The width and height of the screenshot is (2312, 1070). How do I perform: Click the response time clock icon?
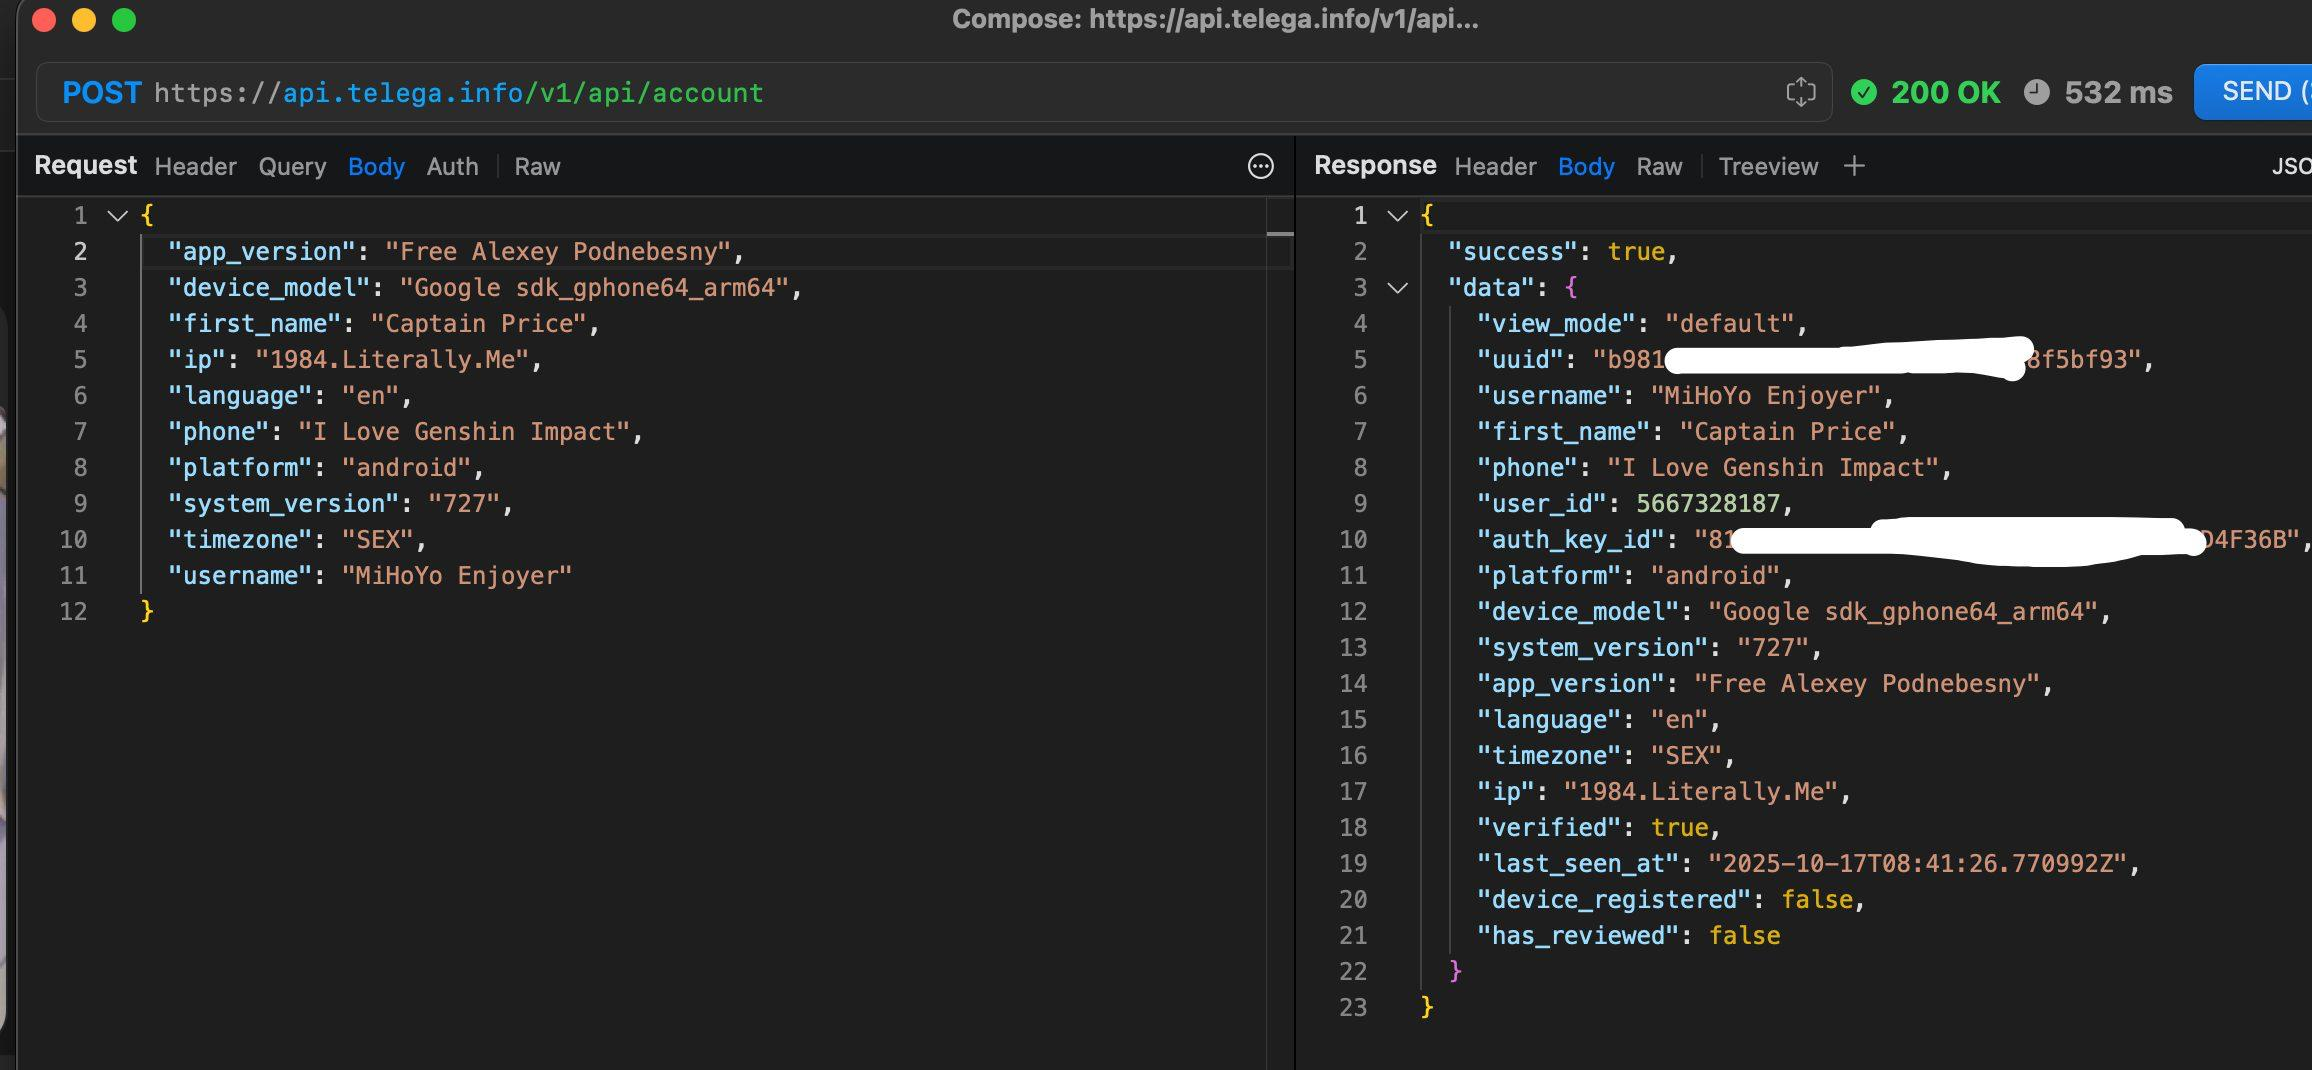2037,92
